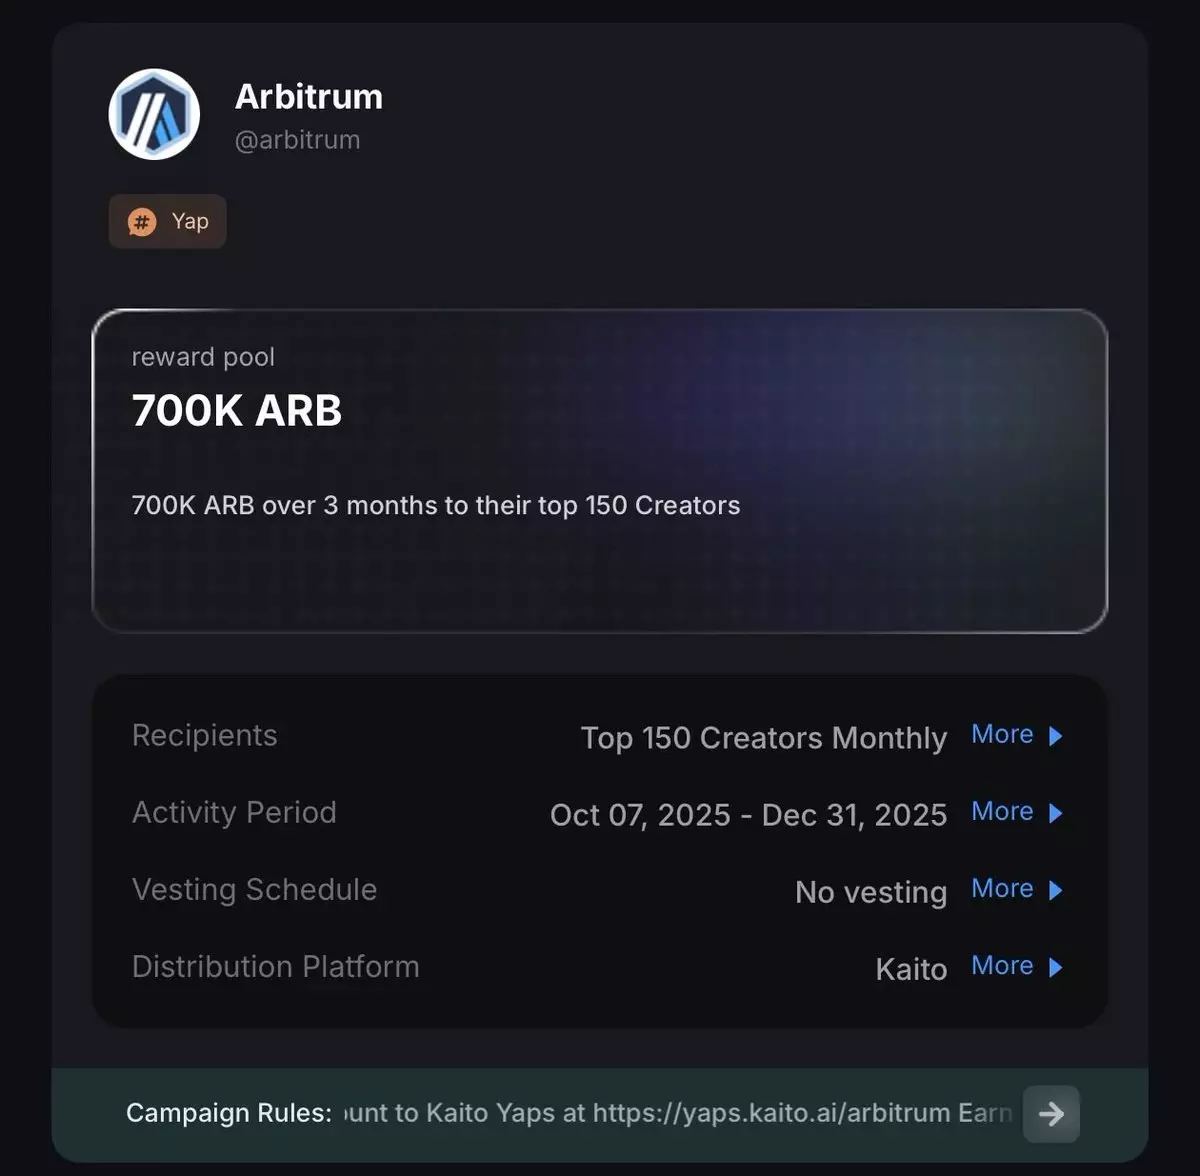The width and height of the screenshot is (1200, 1176).
Task: Click the Arbitrum profile name
Action: coord(309,96)
